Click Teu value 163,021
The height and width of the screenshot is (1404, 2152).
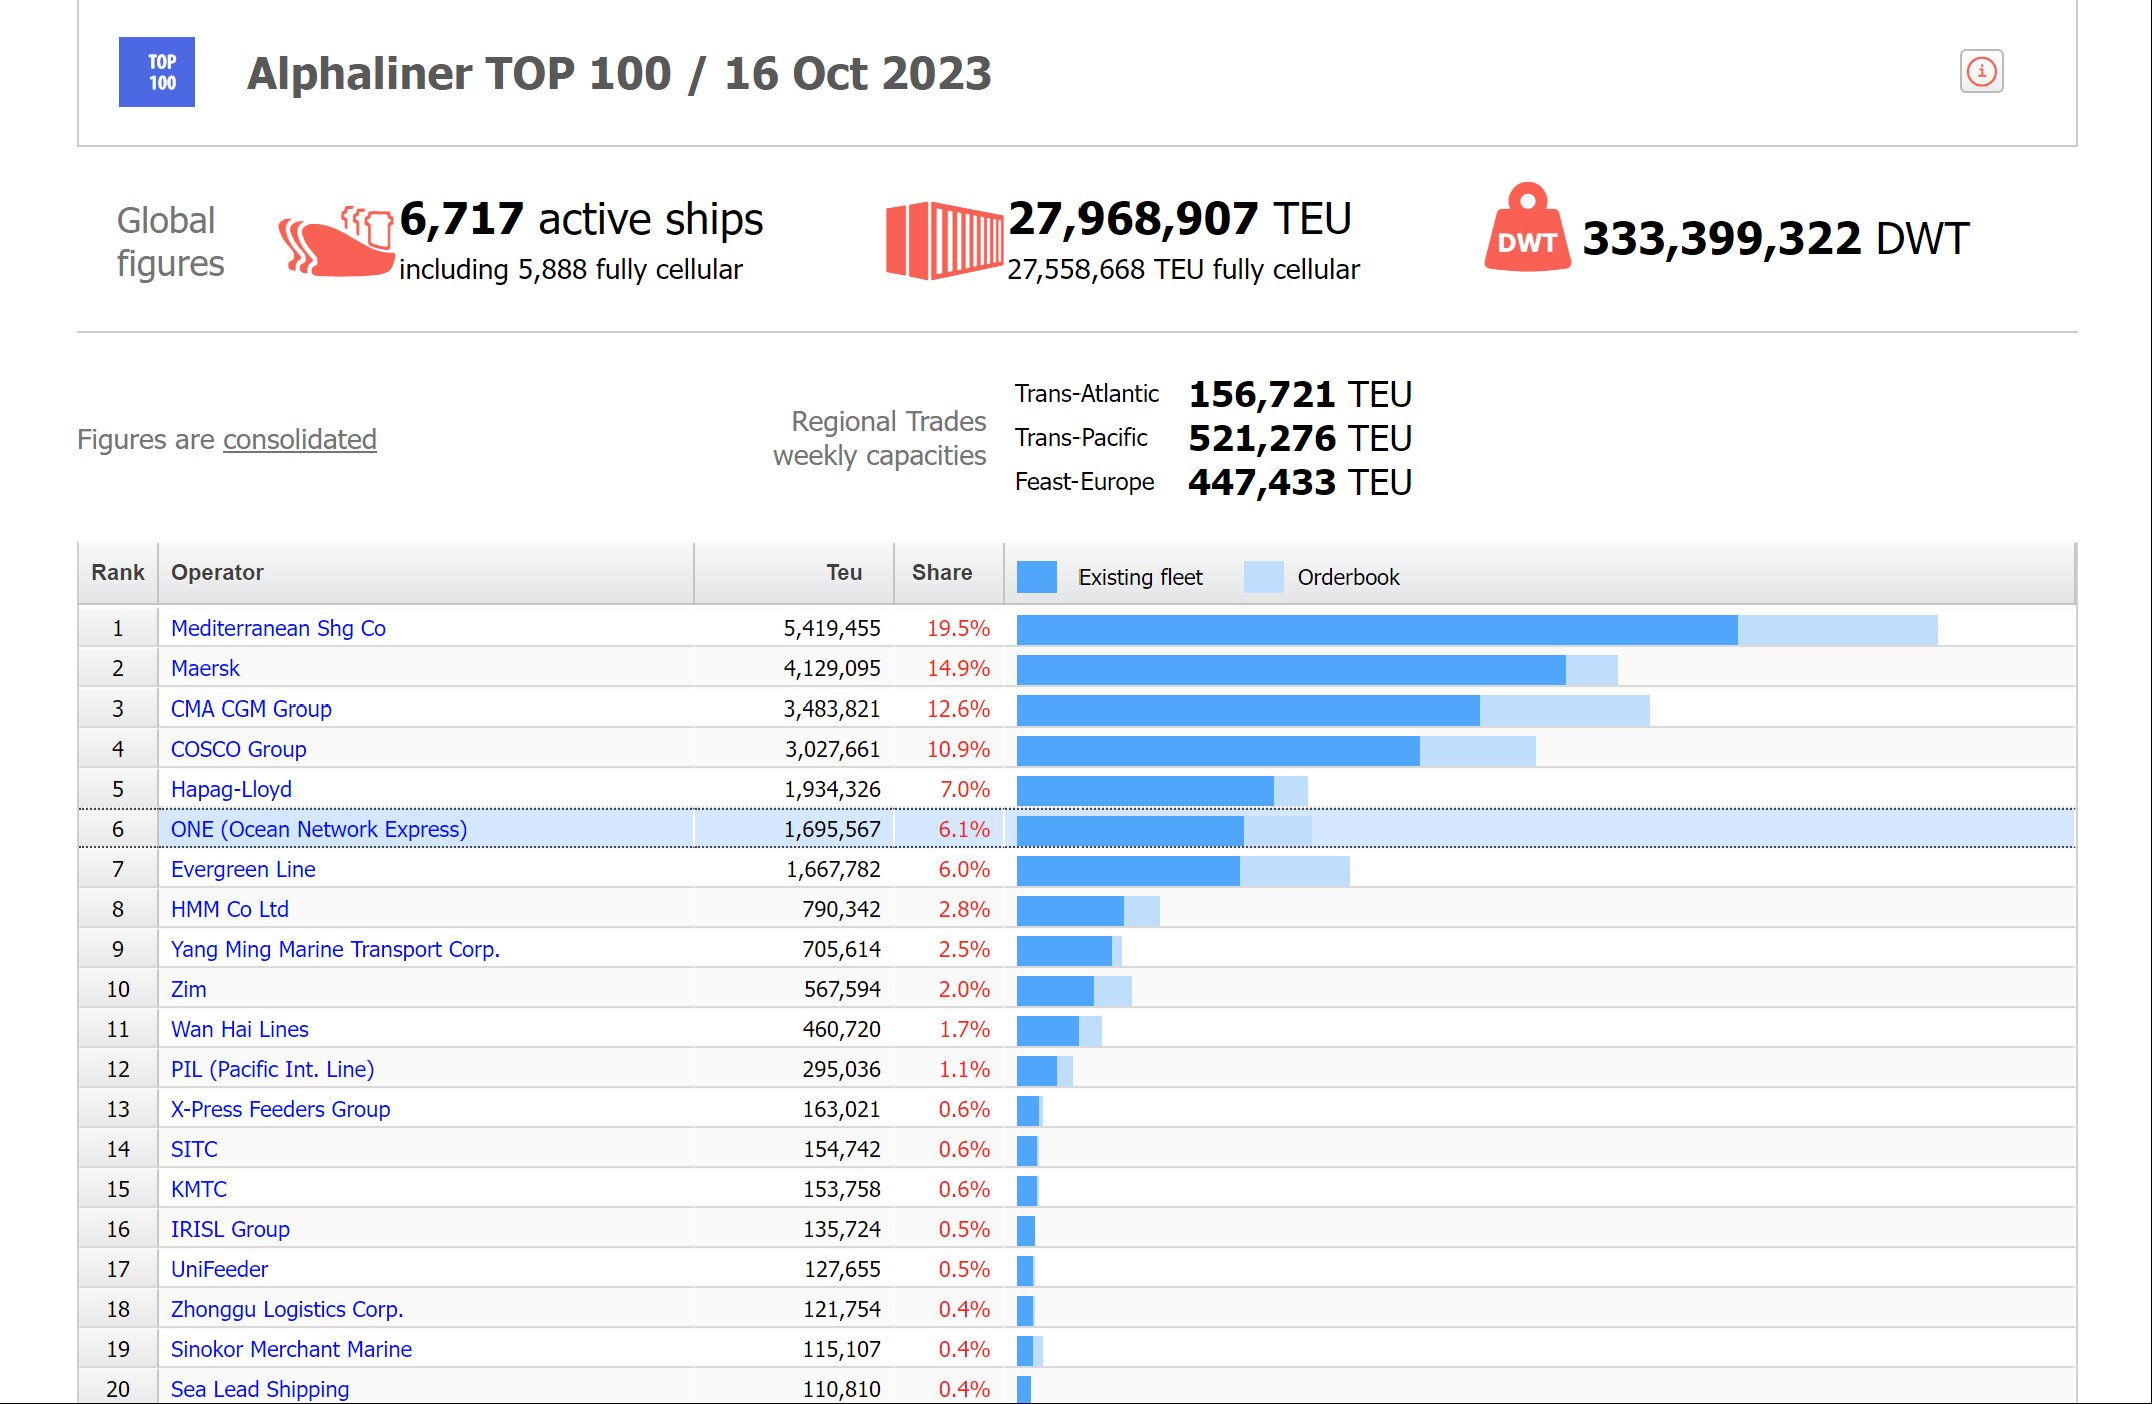point(841,1109)
